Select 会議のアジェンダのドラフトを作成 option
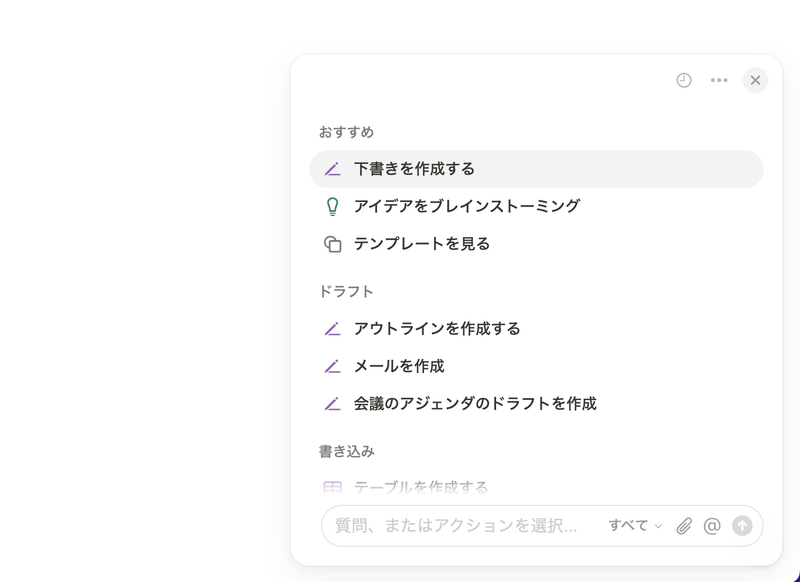Viewport: 800px width, 582px height. (475, 404)
